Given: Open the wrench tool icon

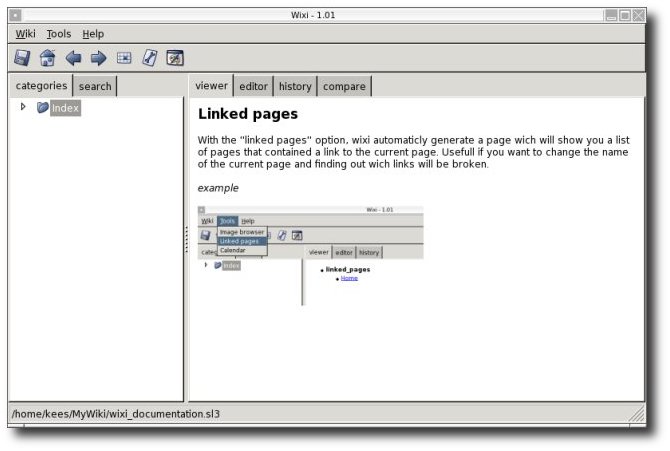Looking at the screenshot, I should pyautogui.click(x=150, y=58).
